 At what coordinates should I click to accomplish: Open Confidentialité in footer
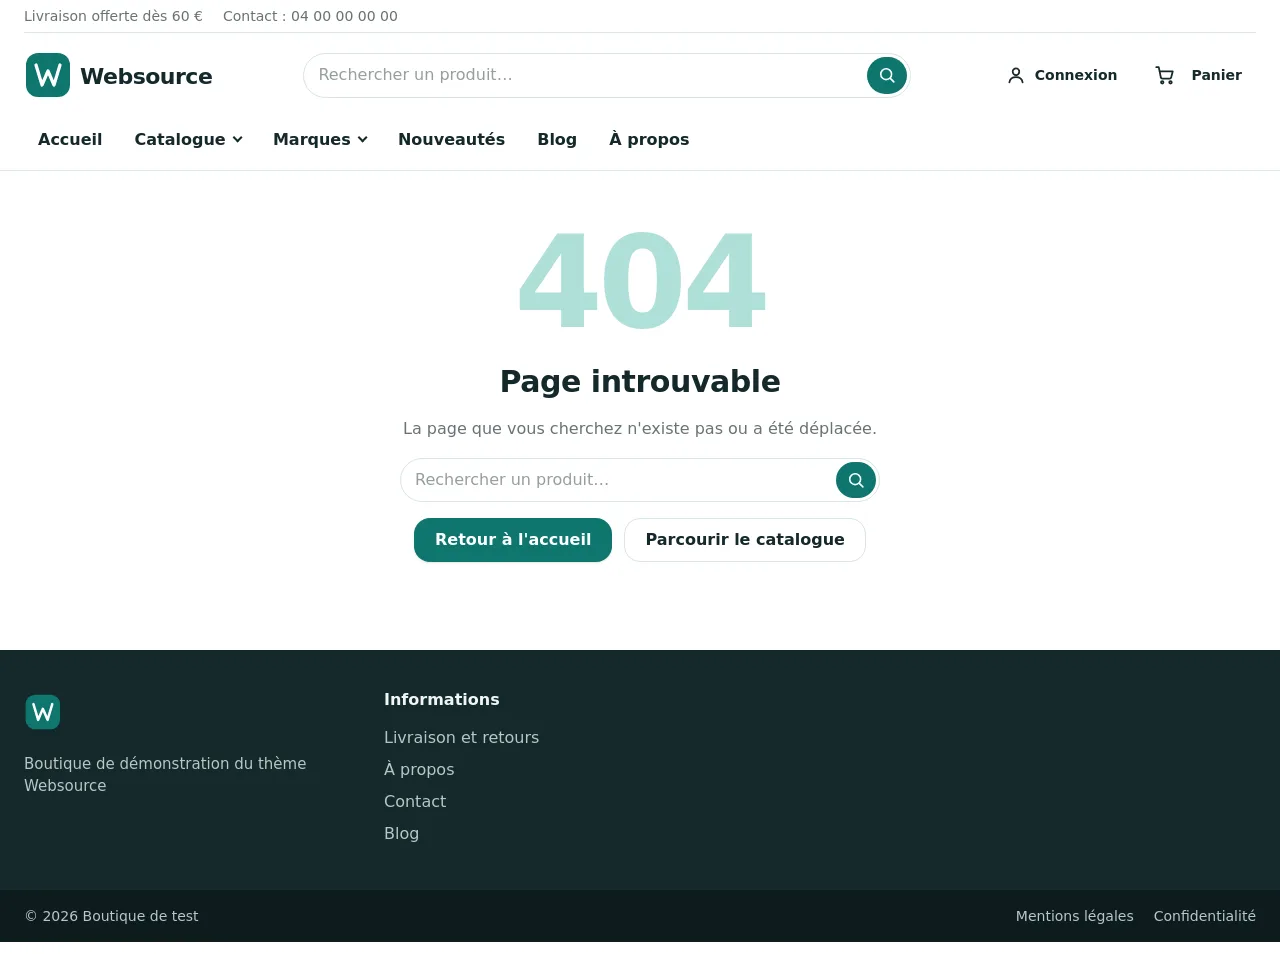coord(1204,916)
